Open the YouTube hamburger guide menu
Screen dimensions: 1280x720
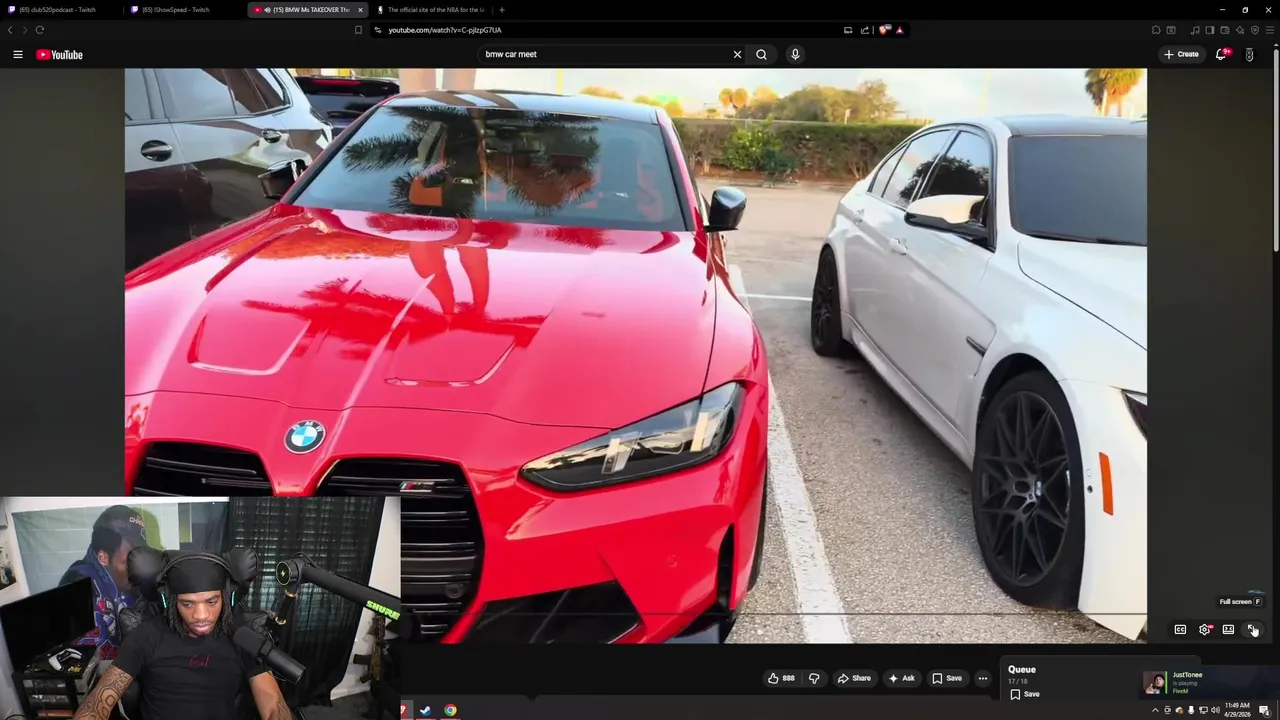[18, 55]
